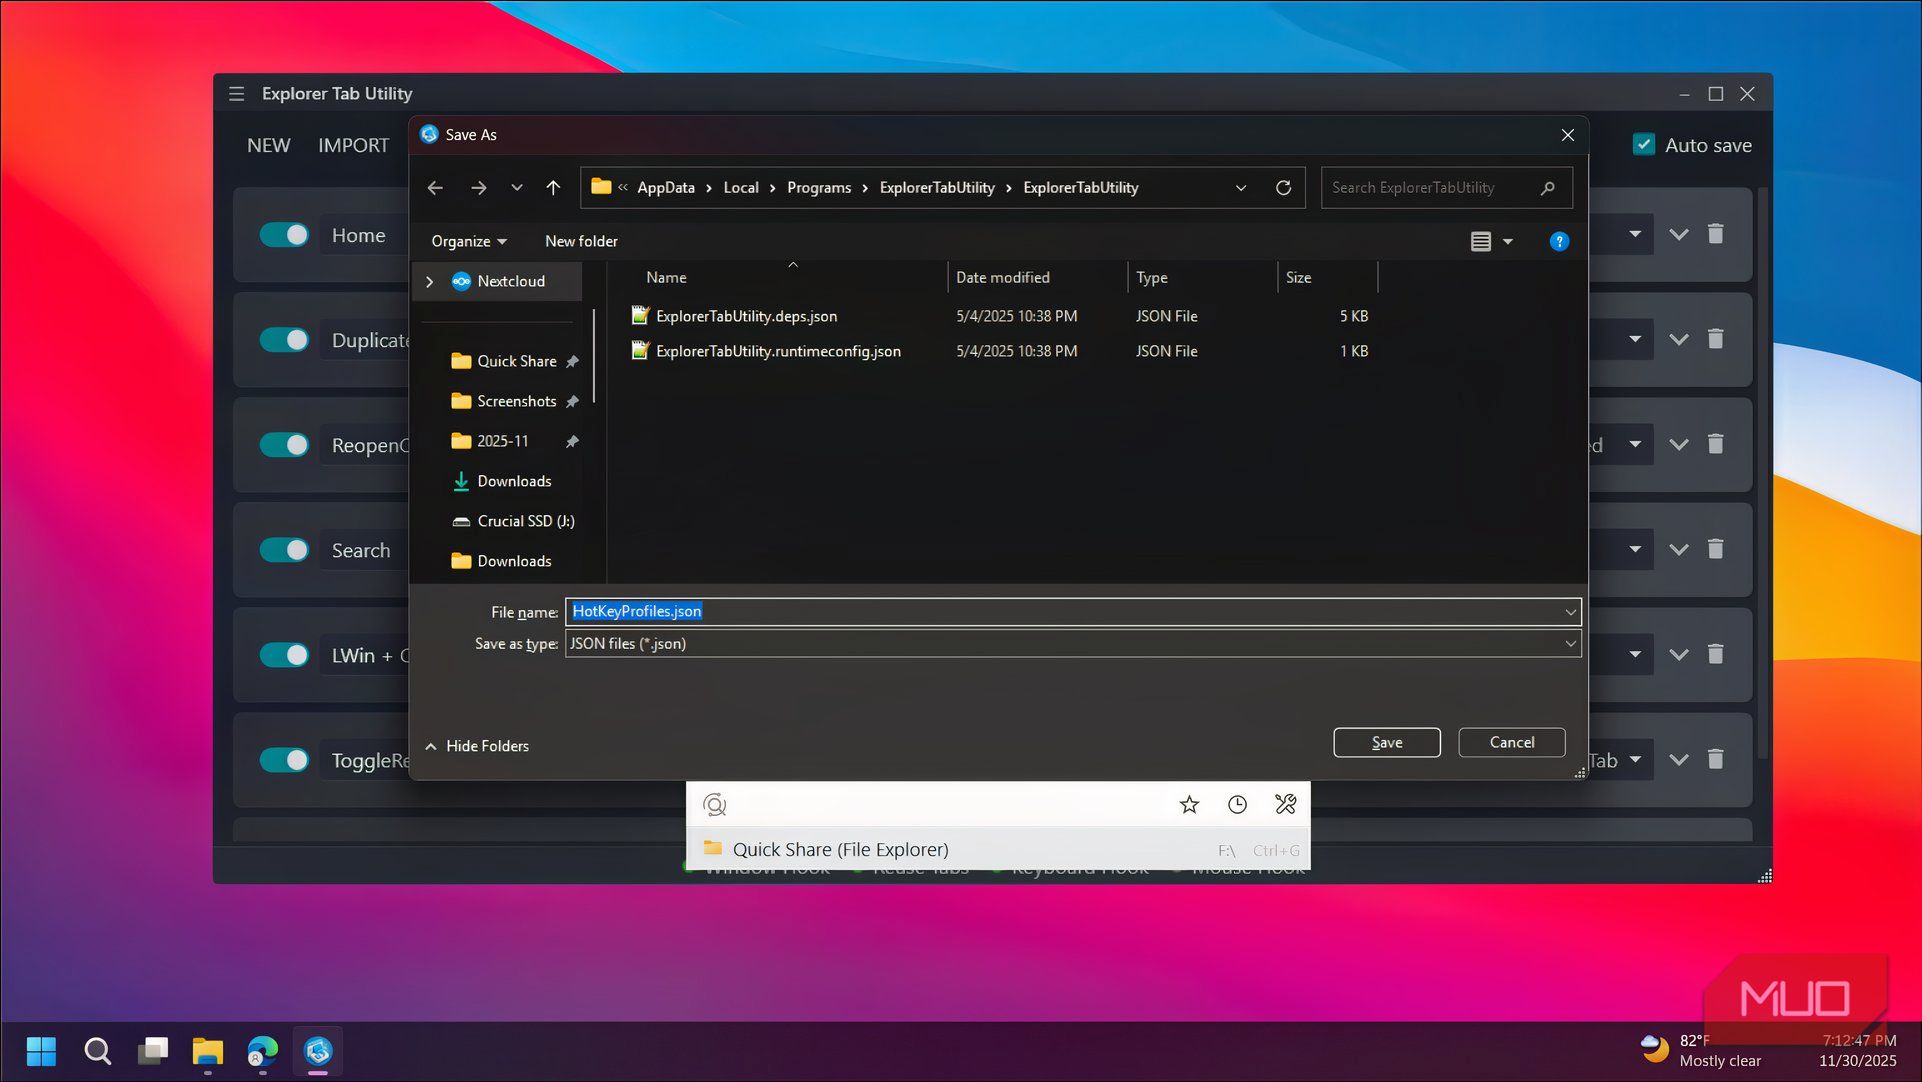Open the recent locations dropdown arrow
1922x1082 pixels.
(x=516, y=188)
